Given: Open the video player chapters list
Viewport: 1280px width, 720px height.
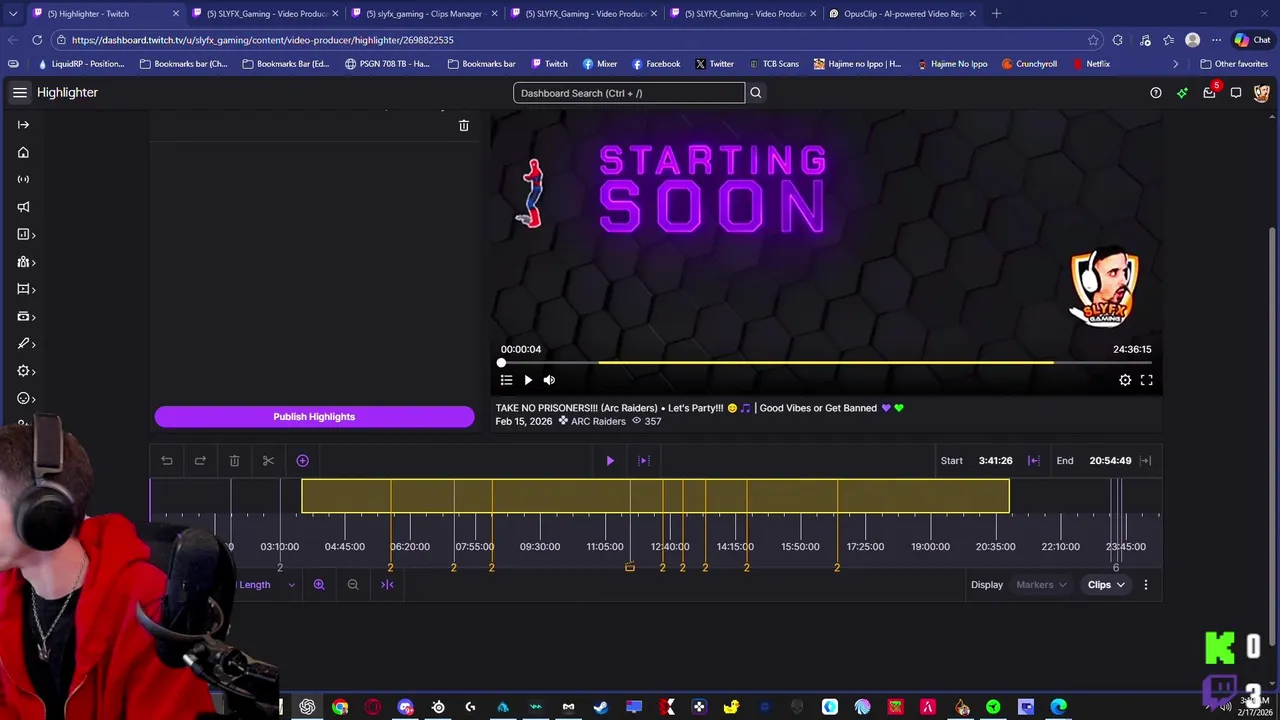Looking at the screenshot, I should (x=506, y=380).
